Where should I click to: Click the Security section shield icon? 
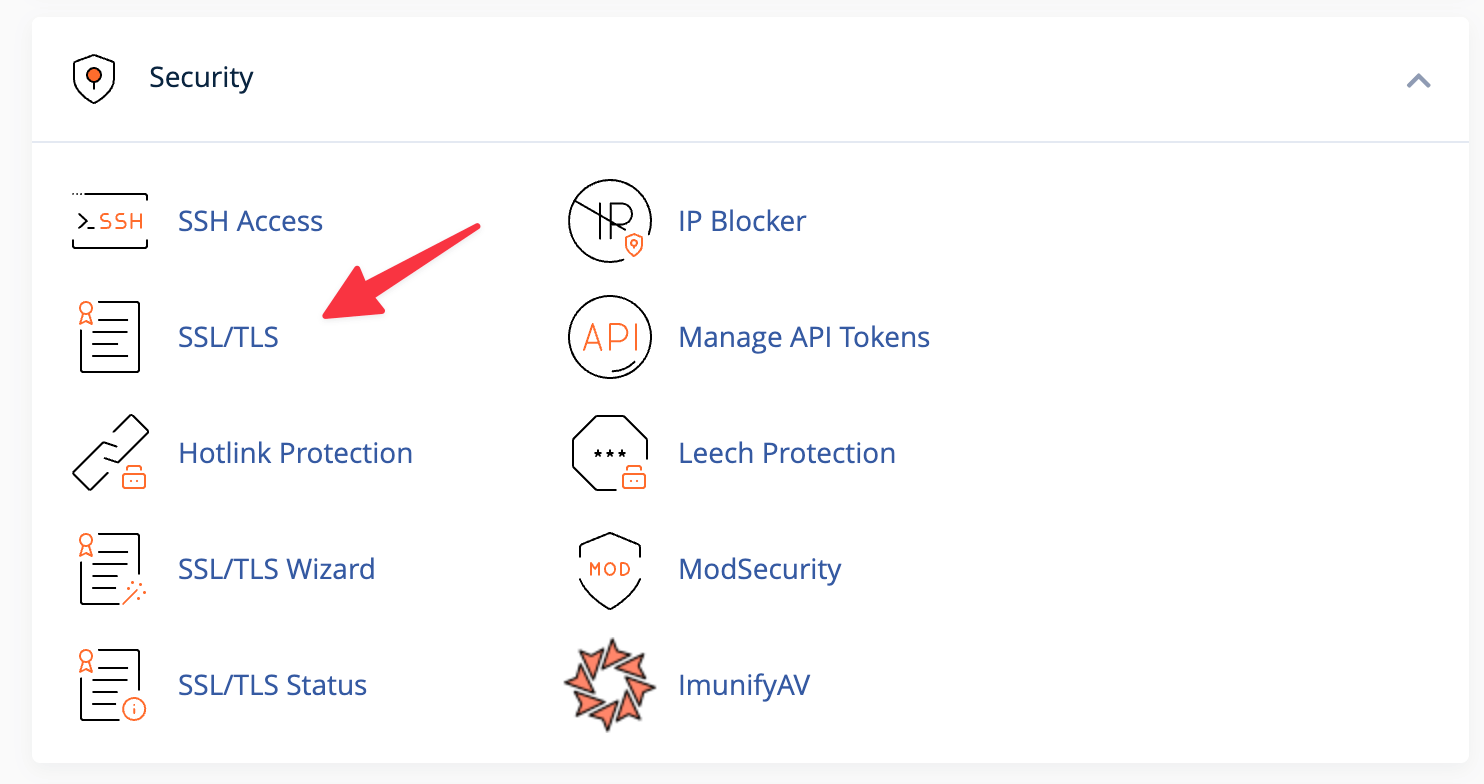(x=94, y=77)
